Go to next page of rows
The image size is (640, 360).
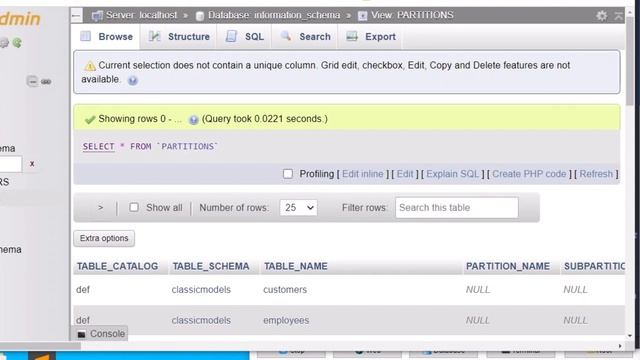point(100,208)
